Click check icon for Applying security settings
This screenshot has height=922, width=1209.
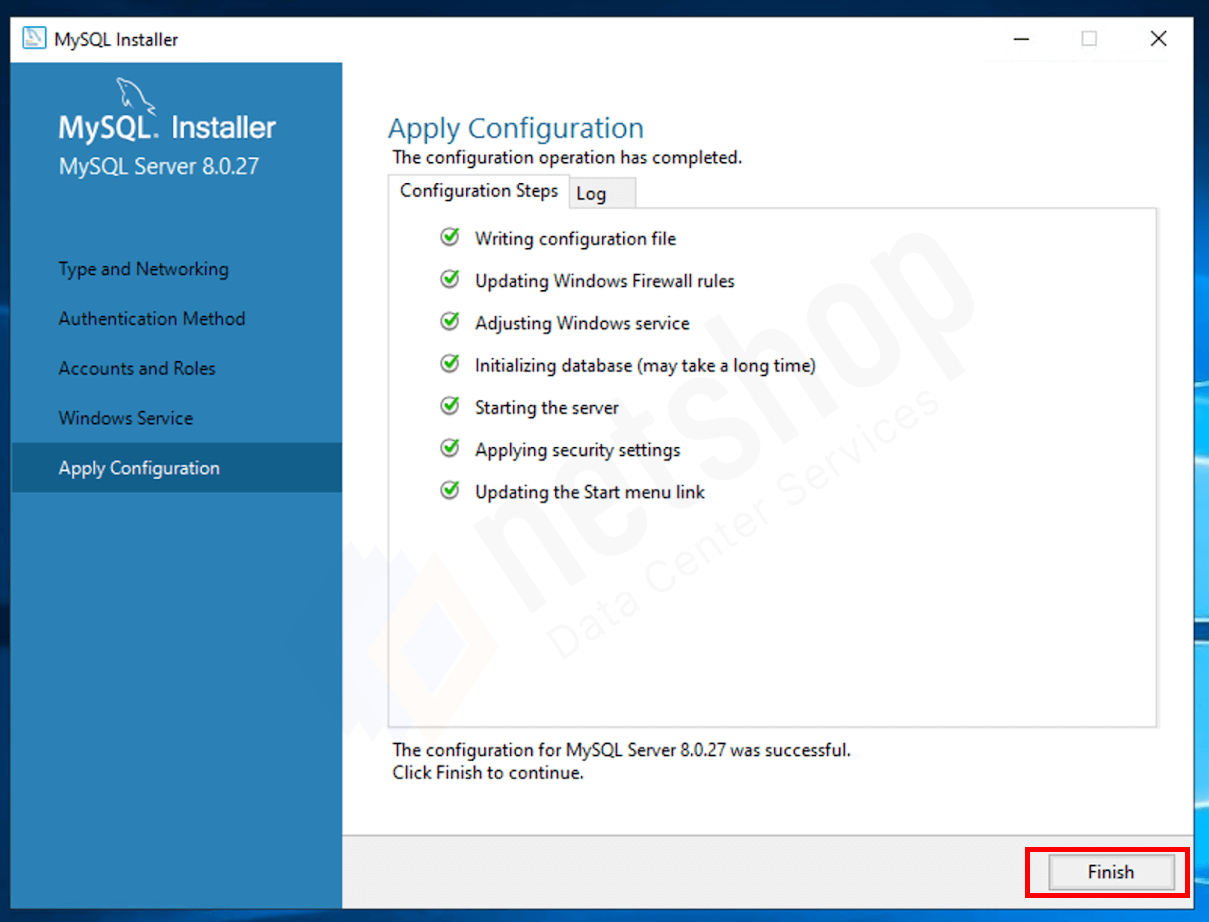(x=450, y=449)
